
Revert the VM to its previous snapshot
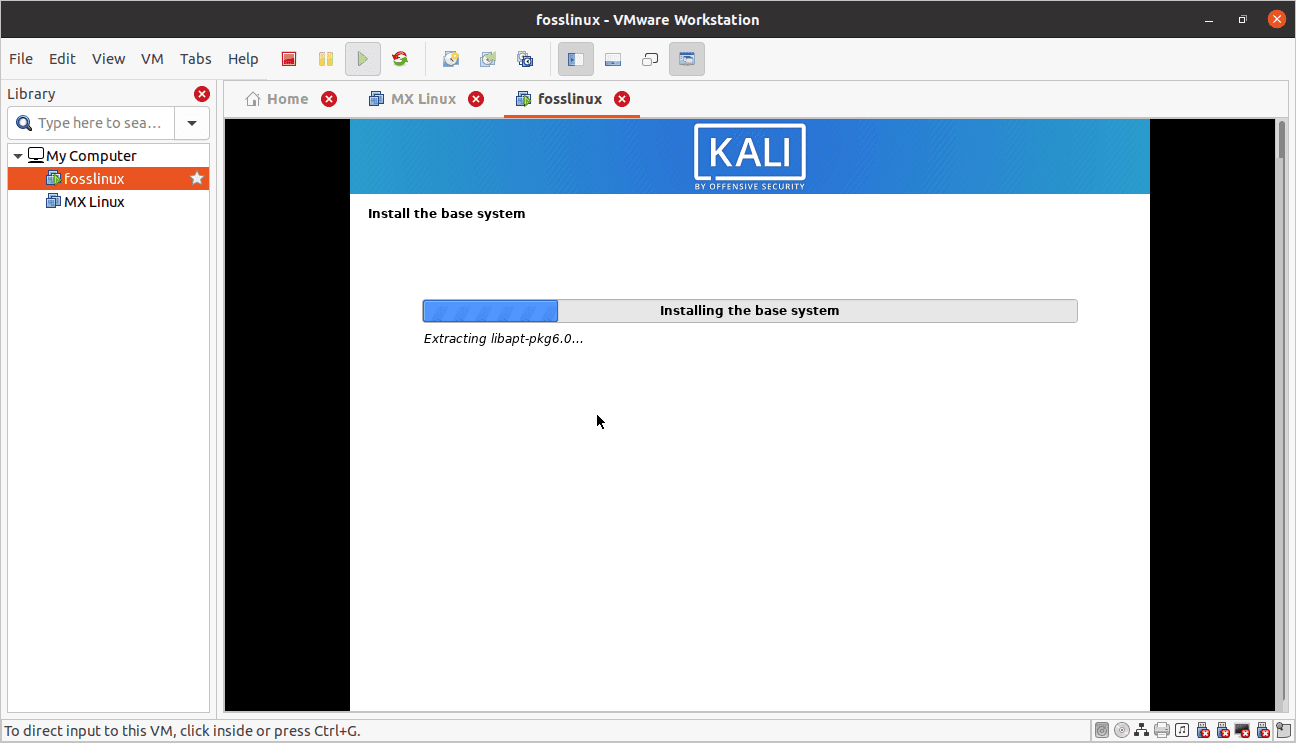488,59
